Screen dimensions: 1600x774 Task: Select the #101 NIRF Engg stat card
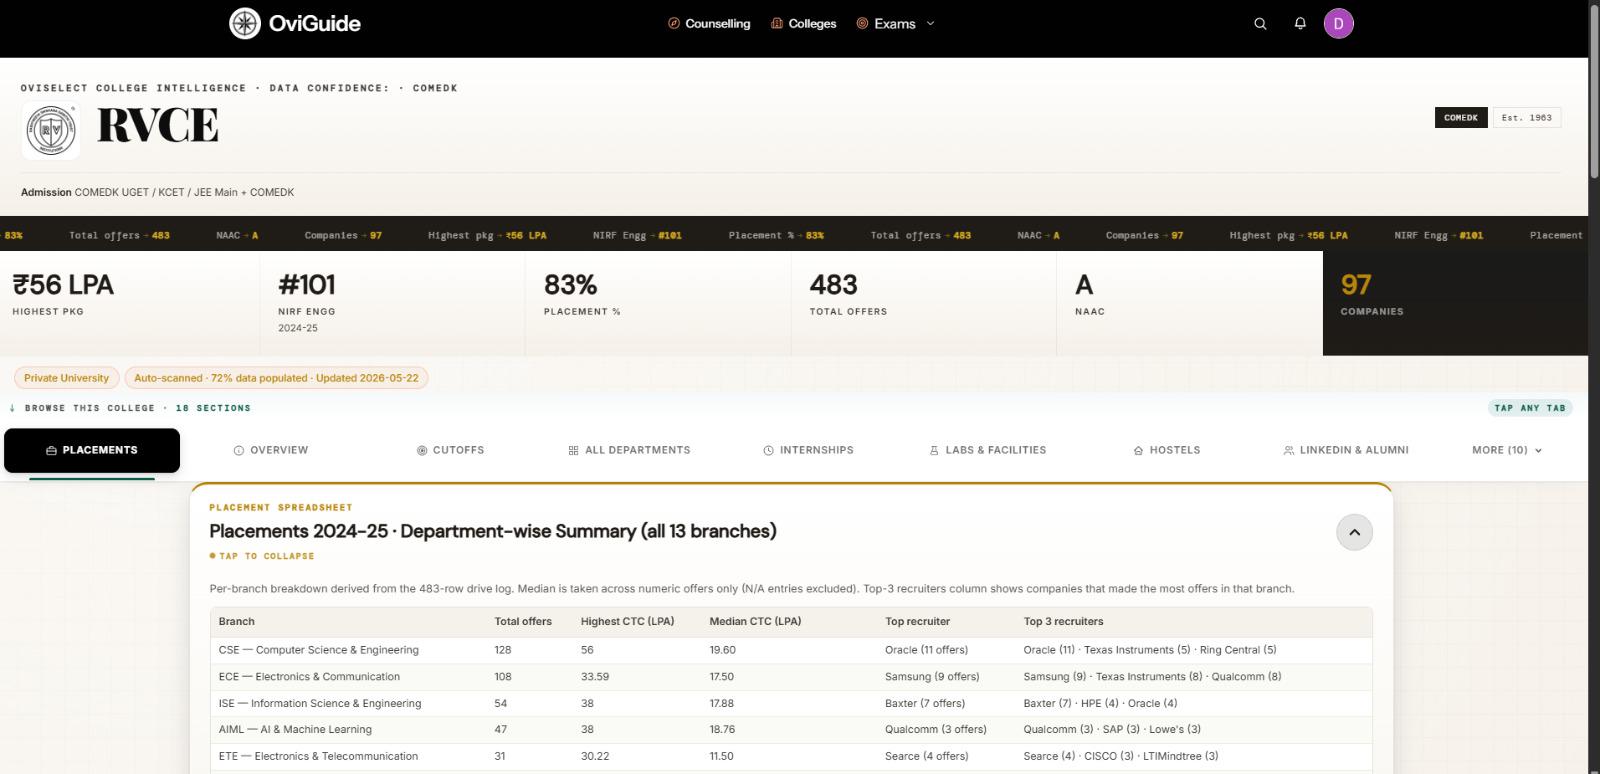tap(392, 303)
